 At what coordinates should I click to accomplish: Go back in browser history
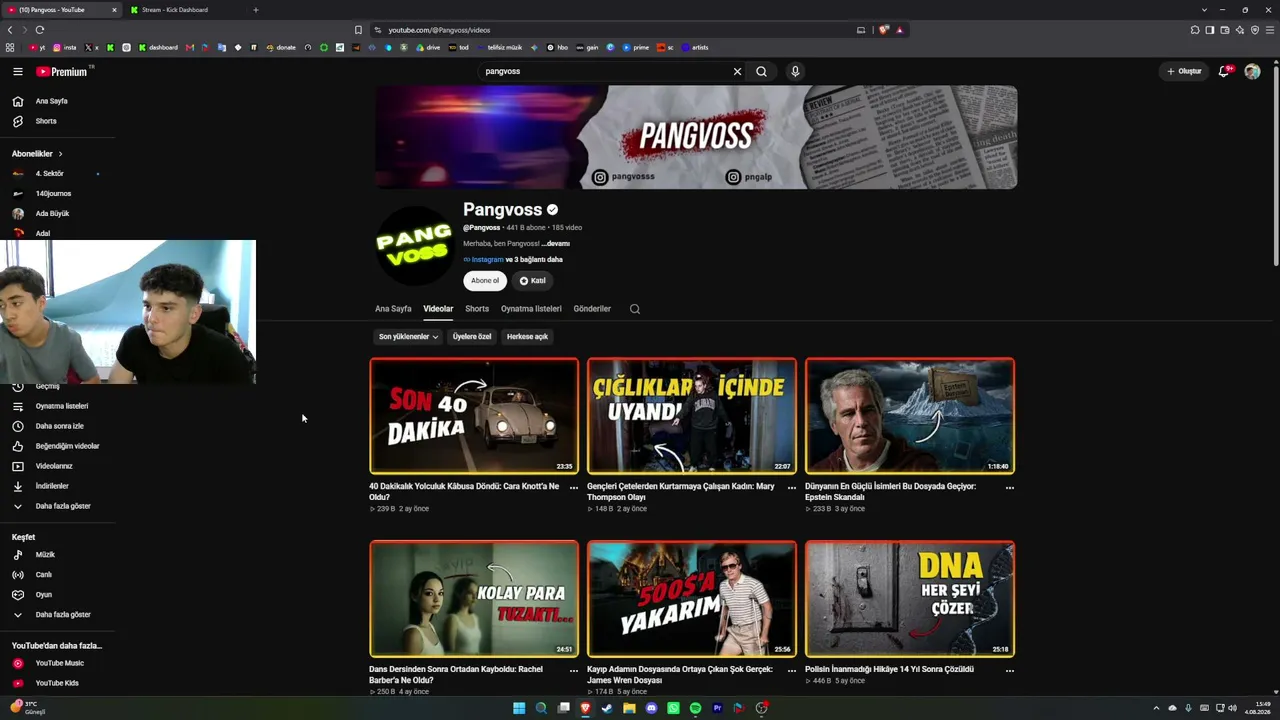click(x=10, y=30)
